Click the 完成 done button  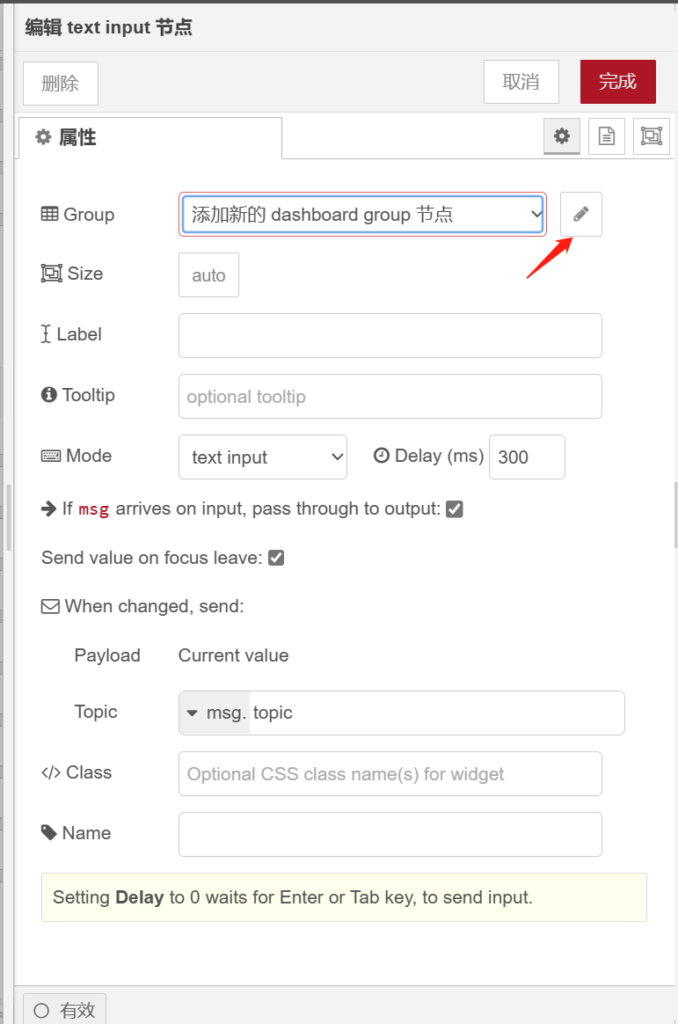617,82
